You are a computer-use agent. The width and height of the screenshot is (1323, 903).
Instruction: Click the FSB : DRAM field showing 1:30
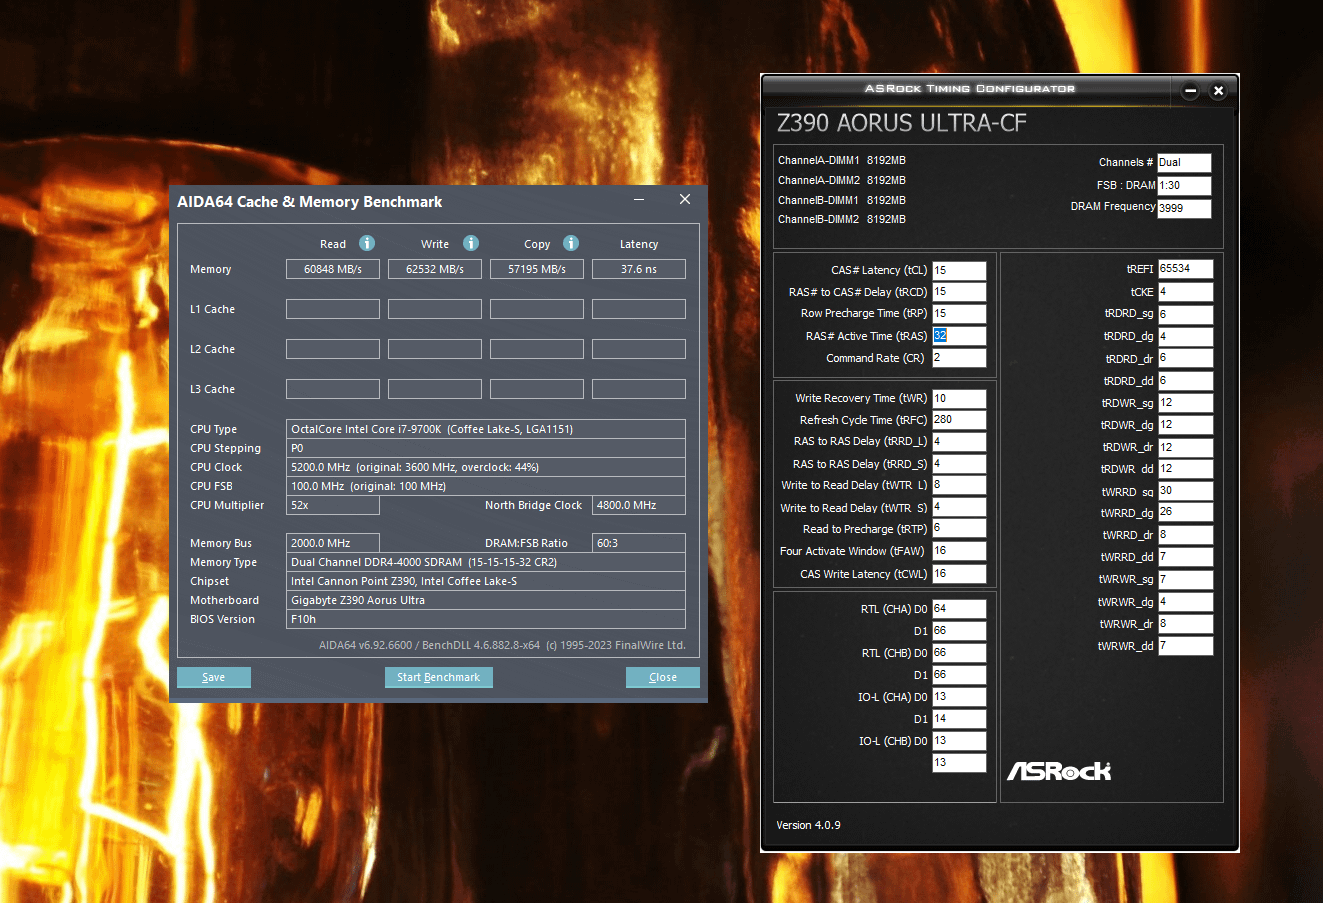(x=1184, y=186)
